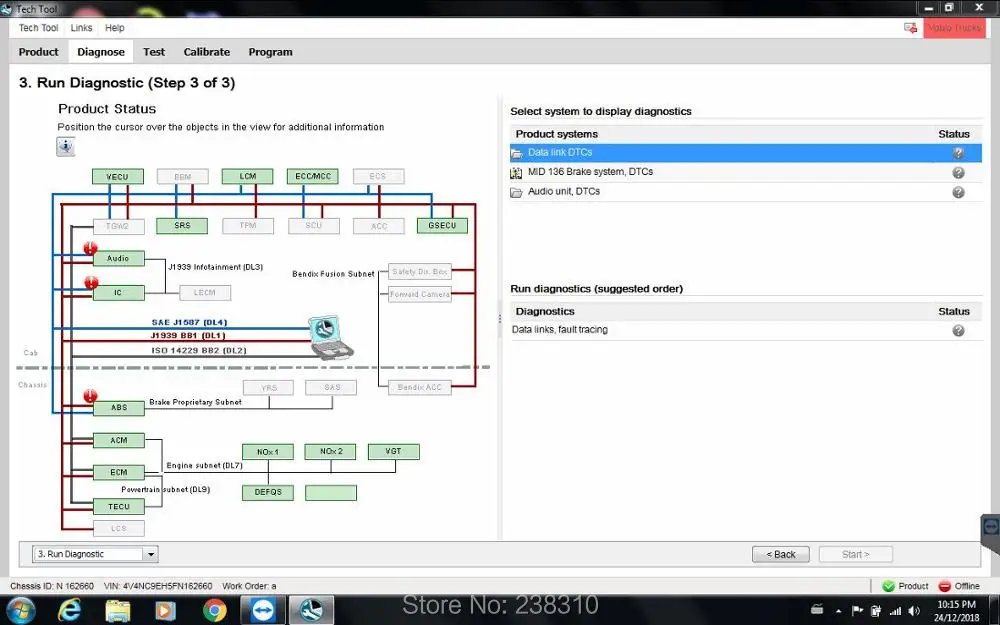The height and width of the screenshot is (625, 1000).
Task: Click the laptop diagnostic tool icon
Action: [x=329, y=337]
